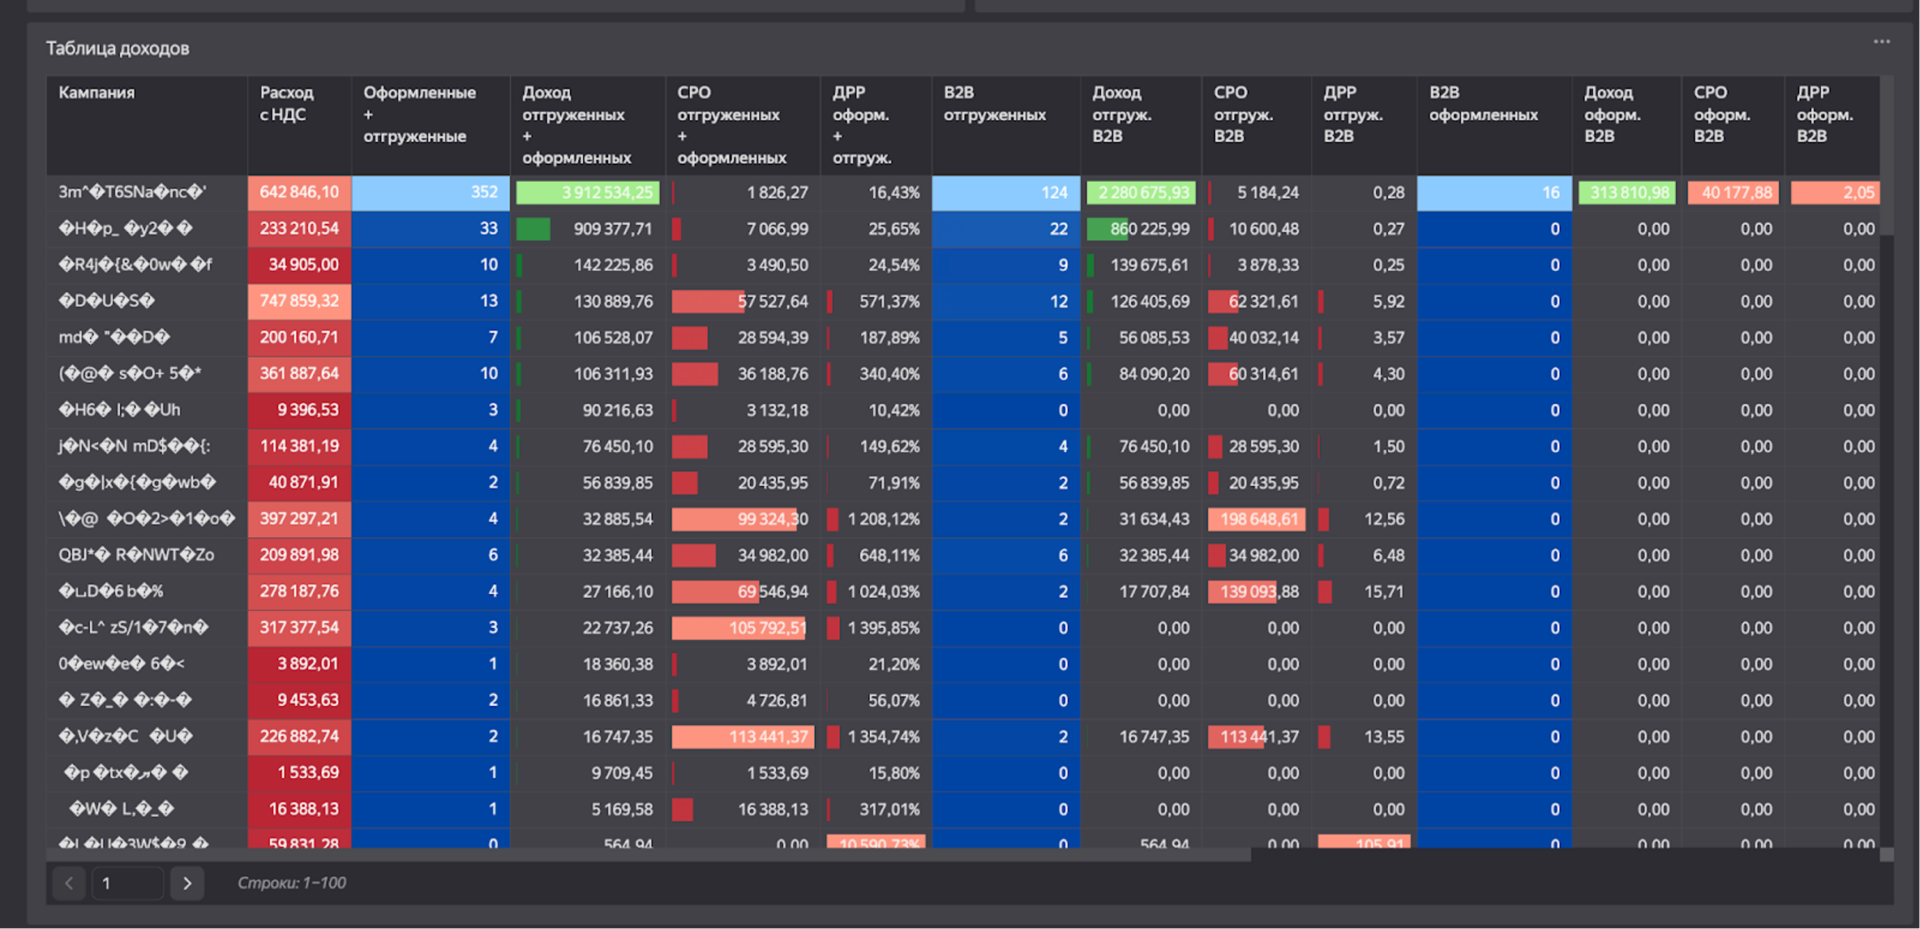This screenshot has height=929, width=1920.
Task: Click the 642 846,10 expense cell
Action: [299, 192]
